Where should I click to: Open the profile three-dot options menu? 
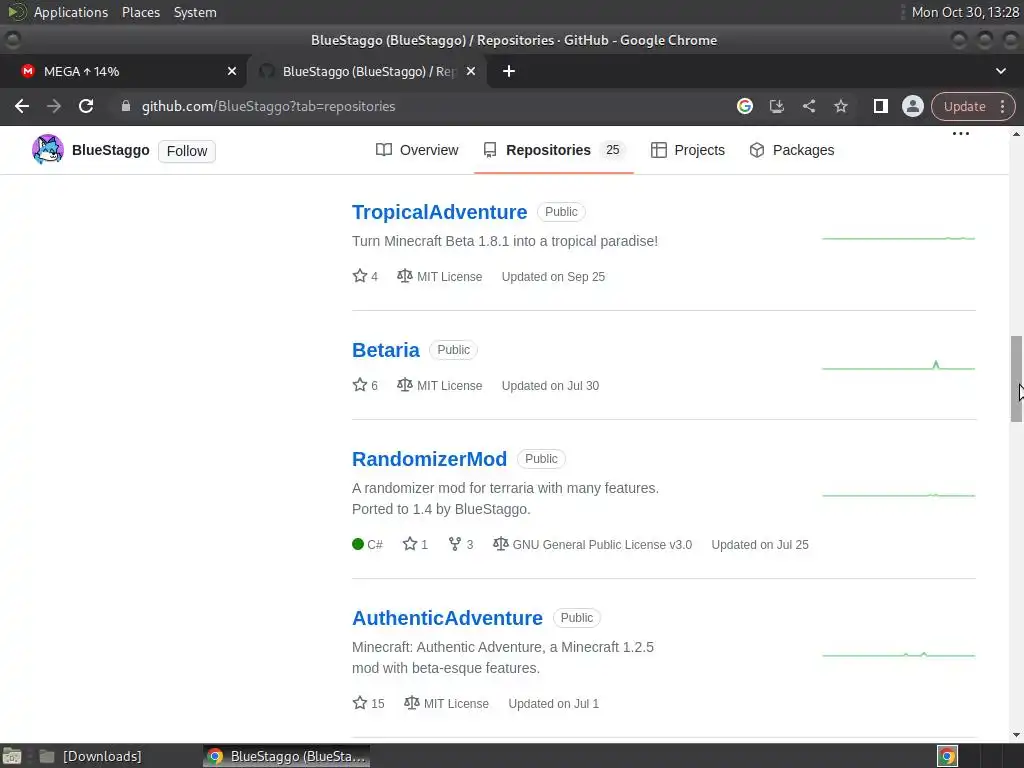[961, 134]
